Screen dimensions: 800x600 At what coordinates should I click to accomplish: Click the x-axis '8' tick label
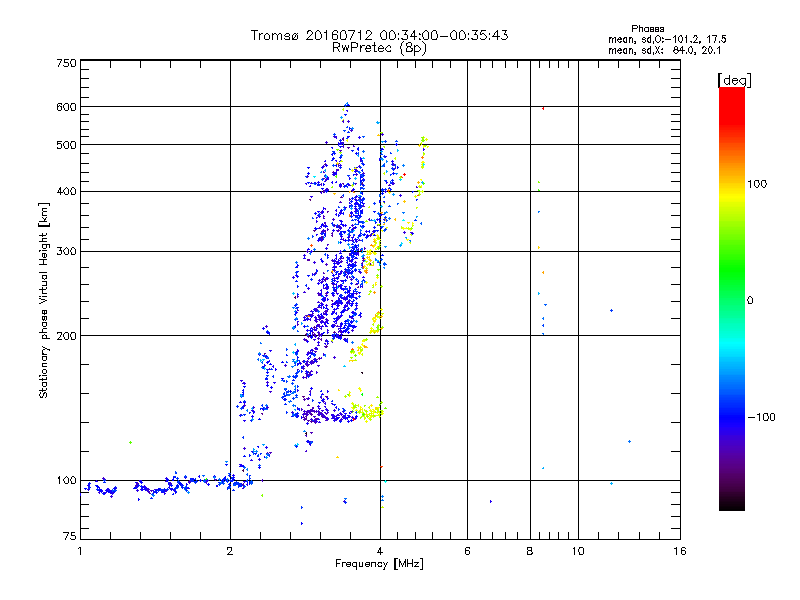pyautogui.click(x=530, y=551)
